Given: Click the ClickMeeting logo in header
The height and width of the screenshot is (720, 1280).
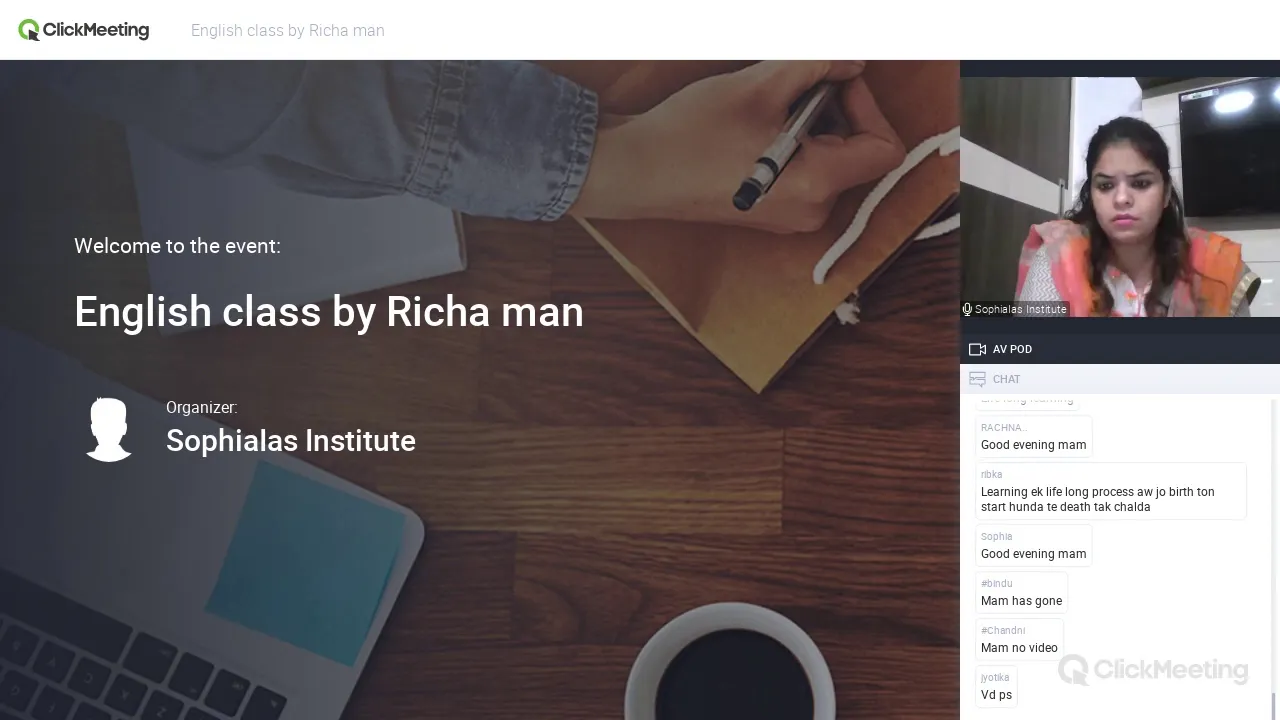Looking at the screenshot, I should (x=84, y=30).
